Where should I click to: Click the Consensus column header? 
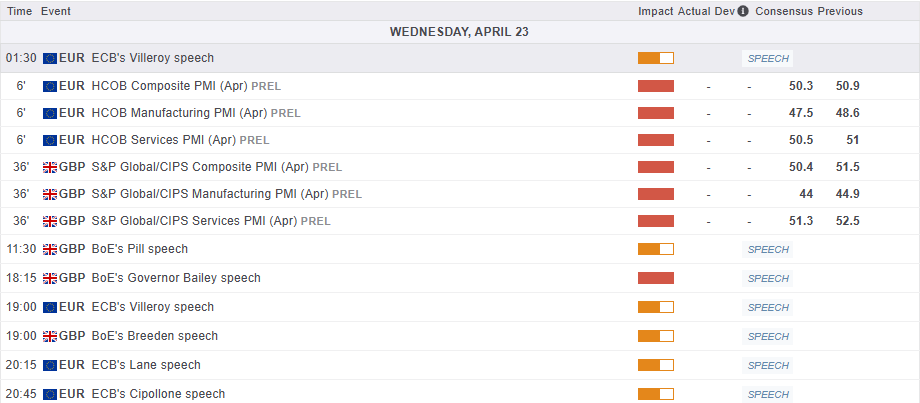[784, 11]
